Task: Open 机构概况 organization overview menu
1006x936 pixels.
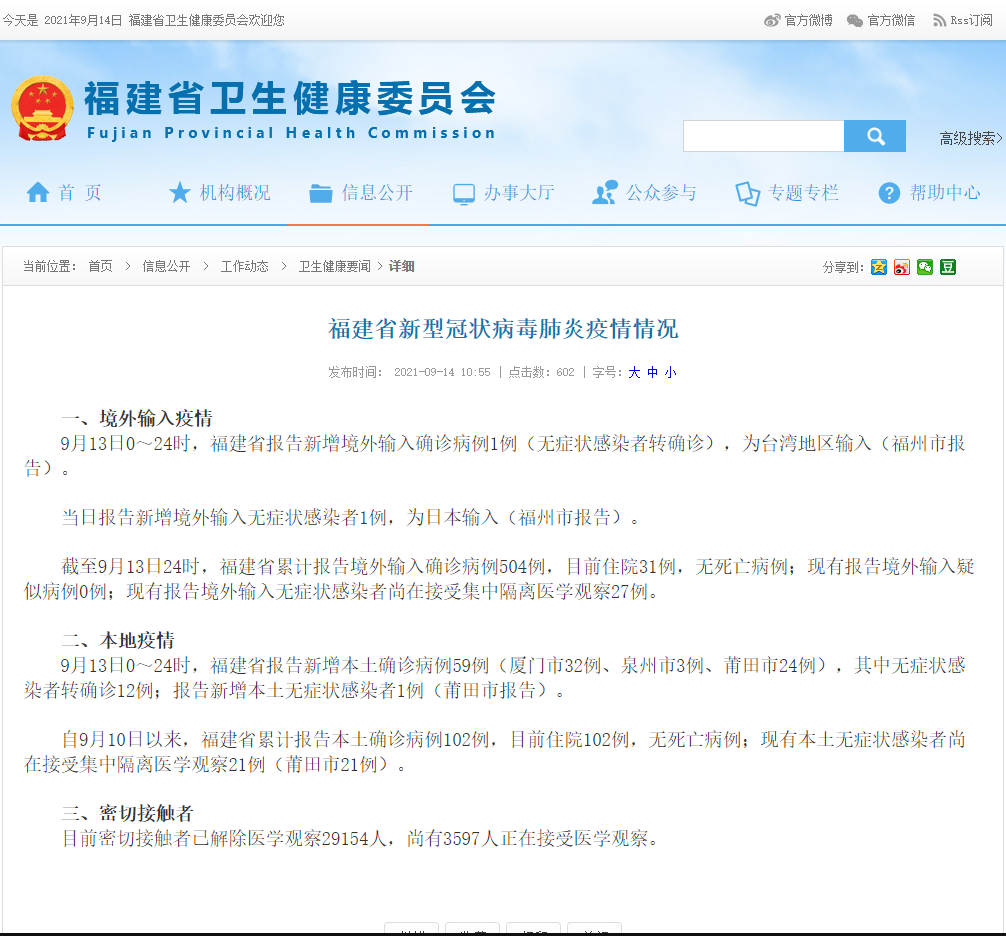Action: (219, 193)
